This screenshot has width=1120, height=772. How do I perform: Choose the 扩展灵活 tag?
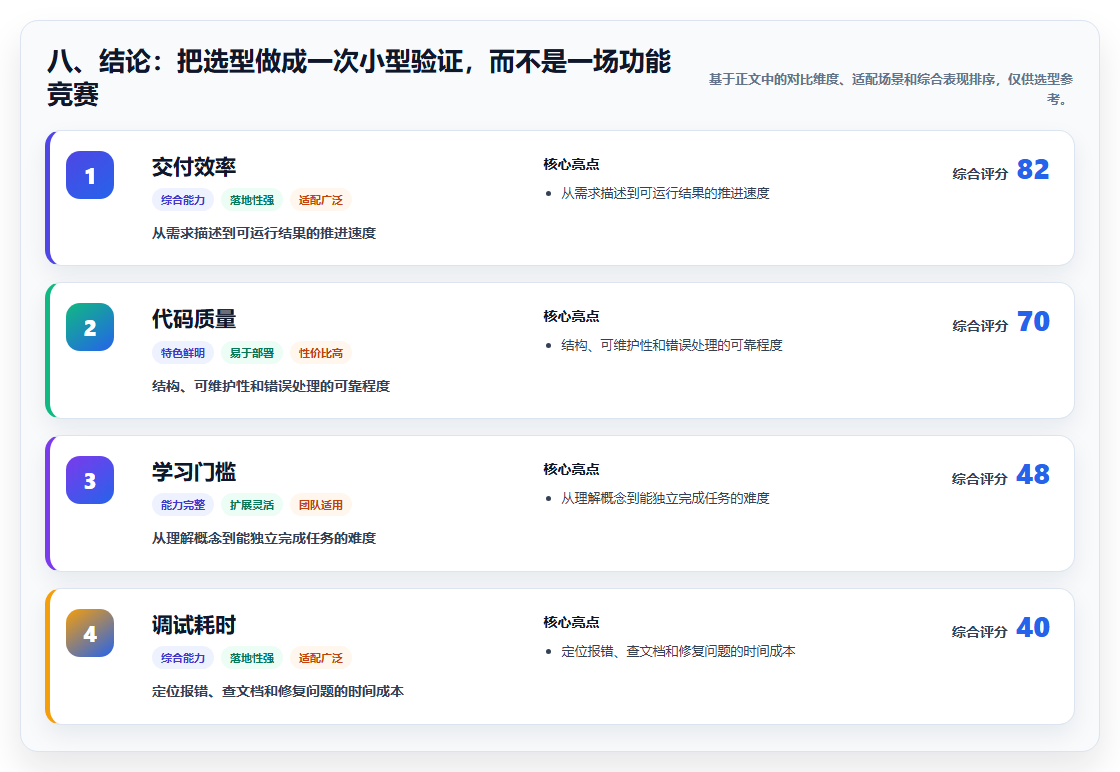point(252,505)
